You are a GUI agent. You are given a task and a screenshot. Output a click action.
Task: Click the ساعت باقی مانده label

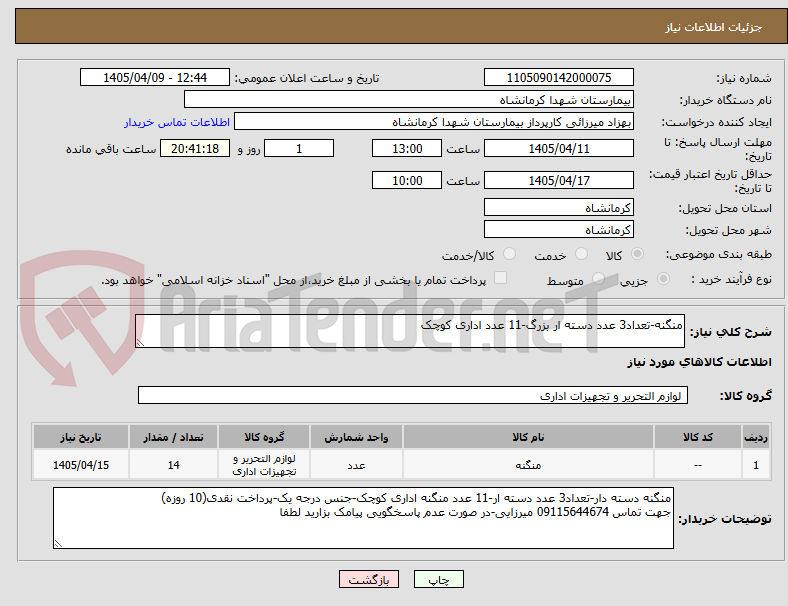point(111,149)
